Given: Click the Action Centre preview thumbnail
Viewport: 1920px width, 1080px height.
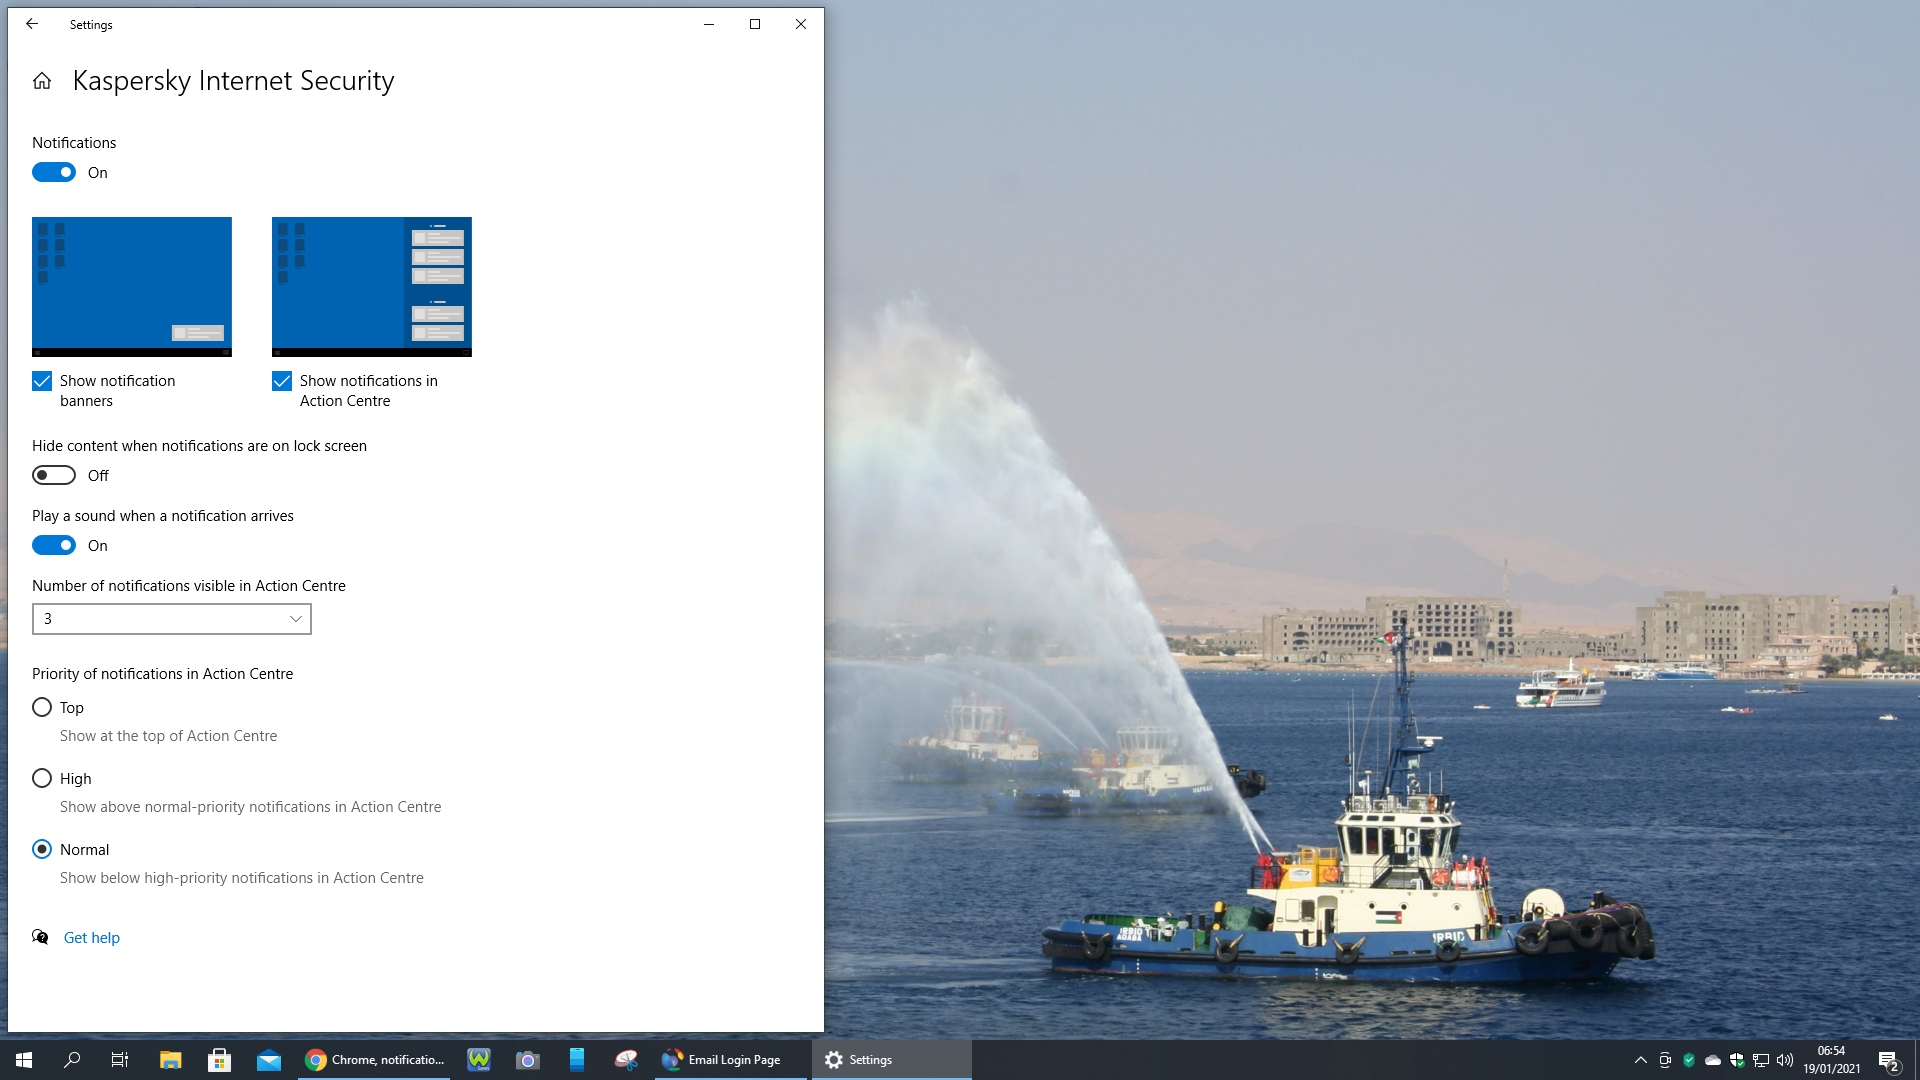Looking at the screenshot, I should (x=372, y=287).
